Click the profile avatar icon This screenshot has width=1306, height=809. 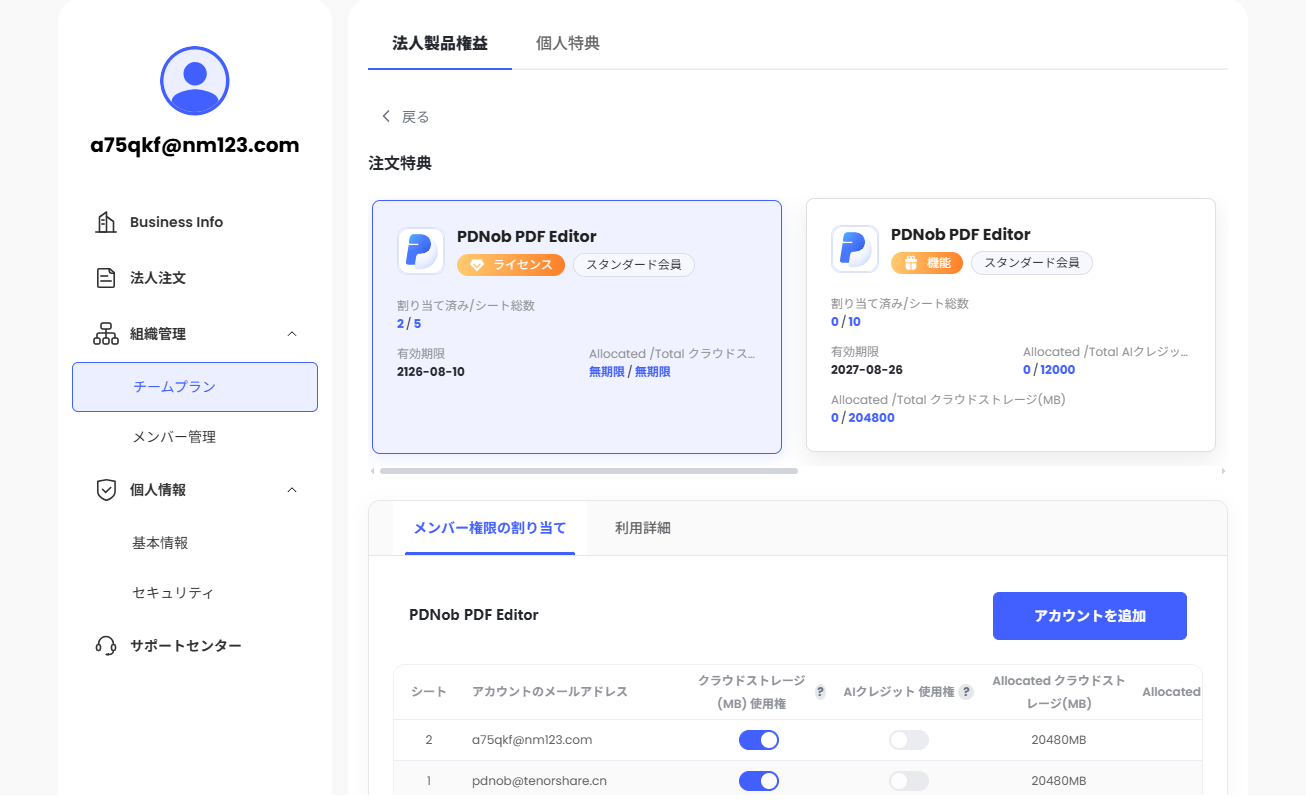coord(195,81)
